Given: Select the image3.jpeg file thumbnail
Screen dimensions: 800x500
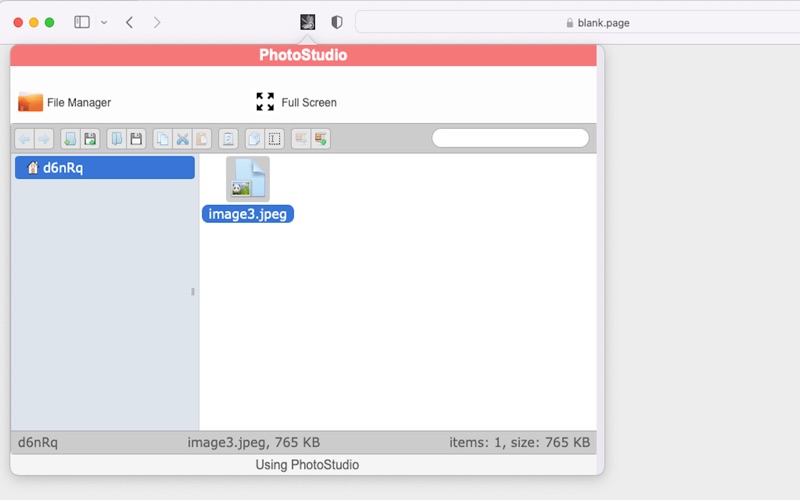Looking at the screenshot, I should [247, 179].
